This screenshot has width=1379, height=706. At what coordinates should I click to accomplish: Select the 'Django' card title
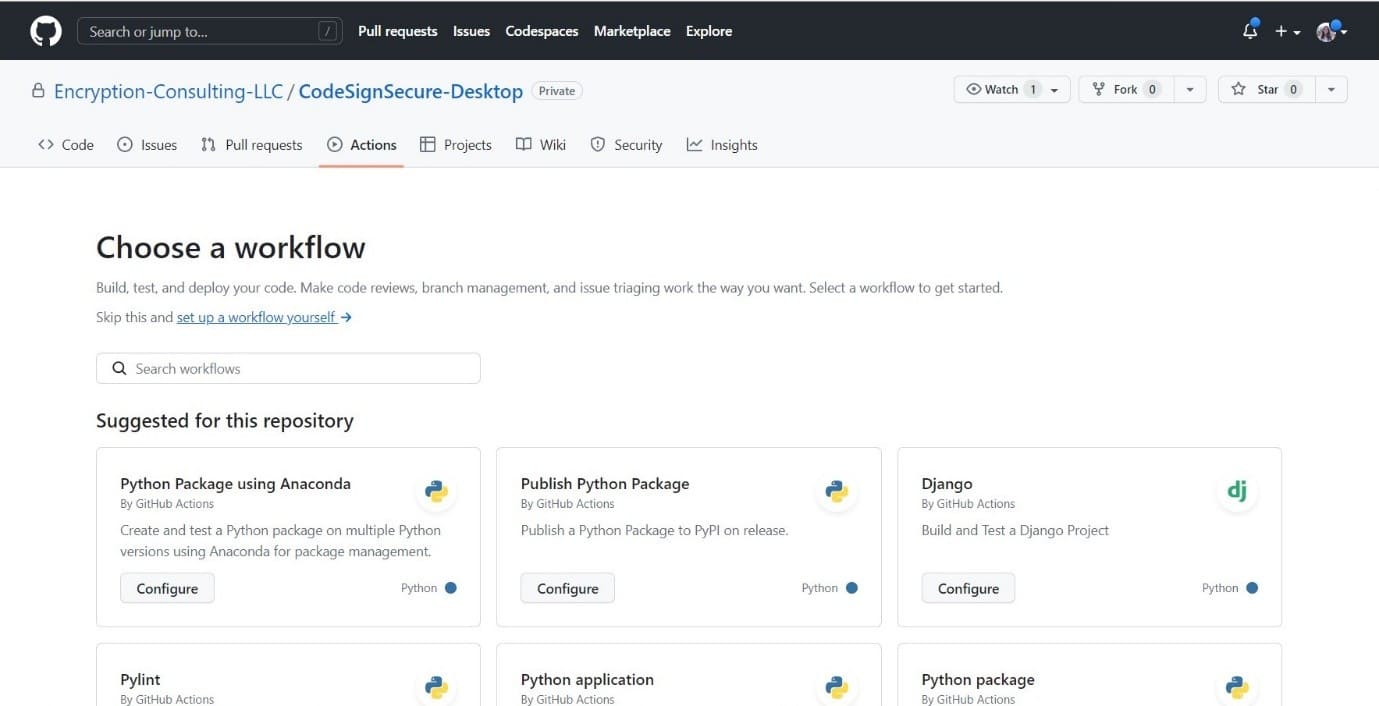pyautogui.click(x=947, y=483)
